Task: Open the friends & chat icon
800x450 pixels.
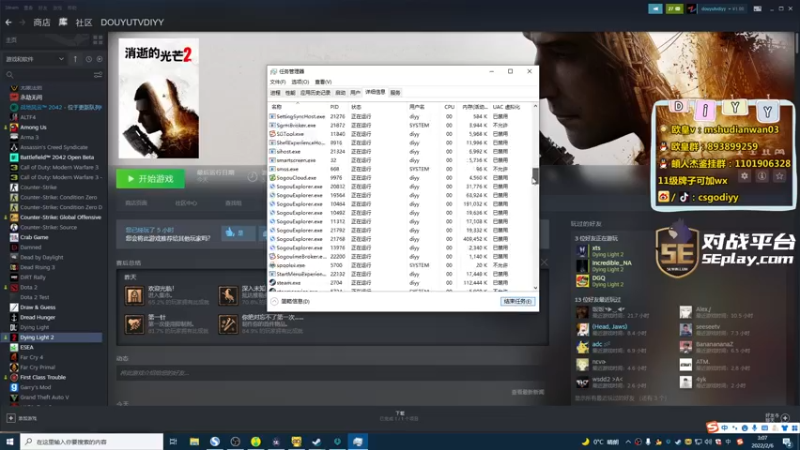Action: click(x=785, y=417)
